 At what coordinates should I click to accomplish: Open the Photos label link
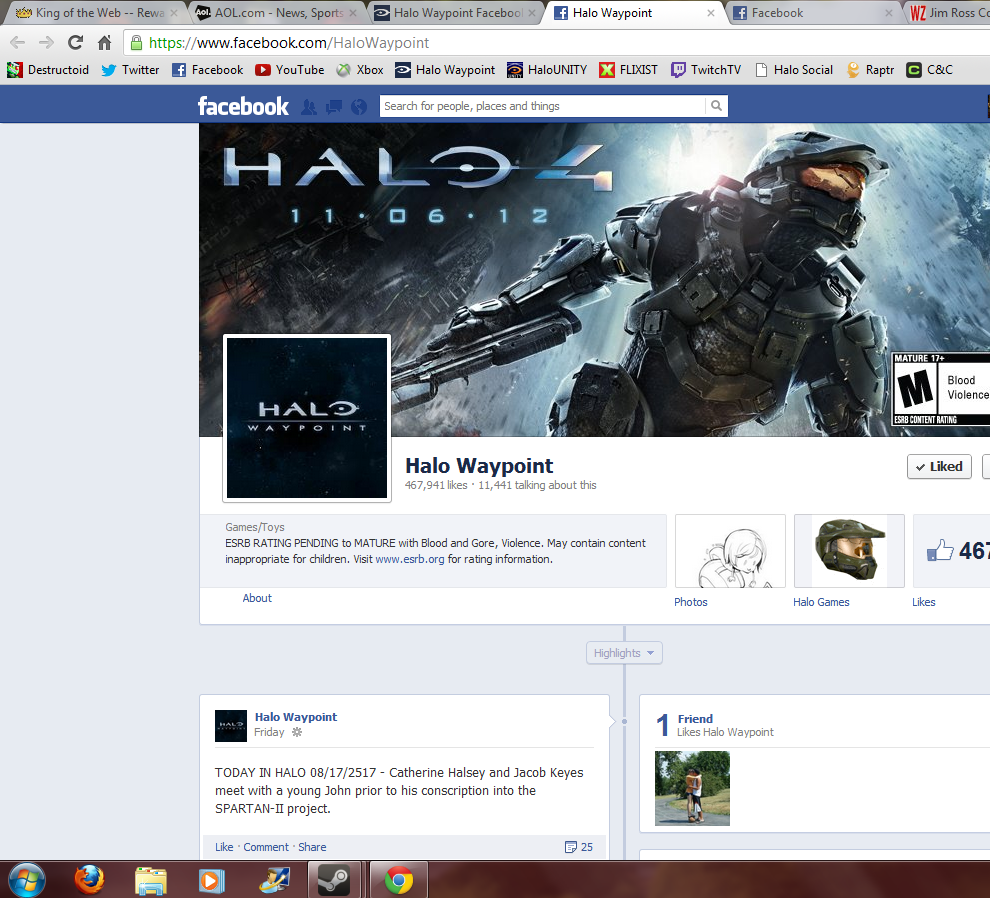pos(691,602)
